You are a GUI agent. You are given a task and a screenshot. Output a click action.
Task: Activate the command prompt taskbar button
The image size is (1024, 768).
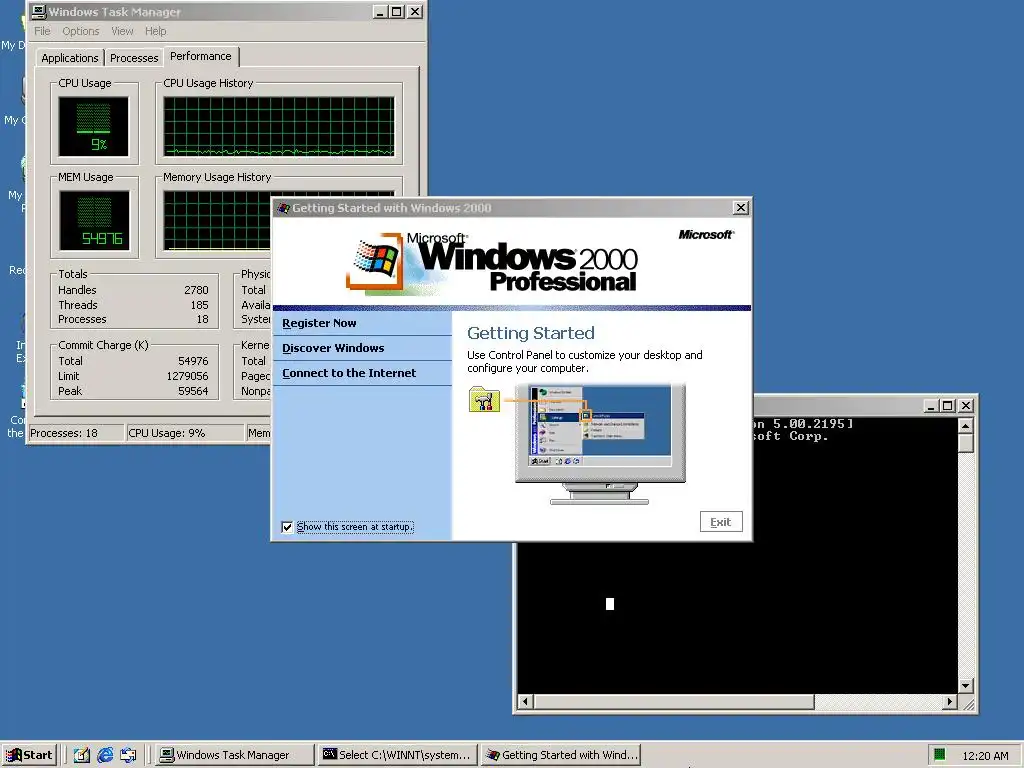398,755
